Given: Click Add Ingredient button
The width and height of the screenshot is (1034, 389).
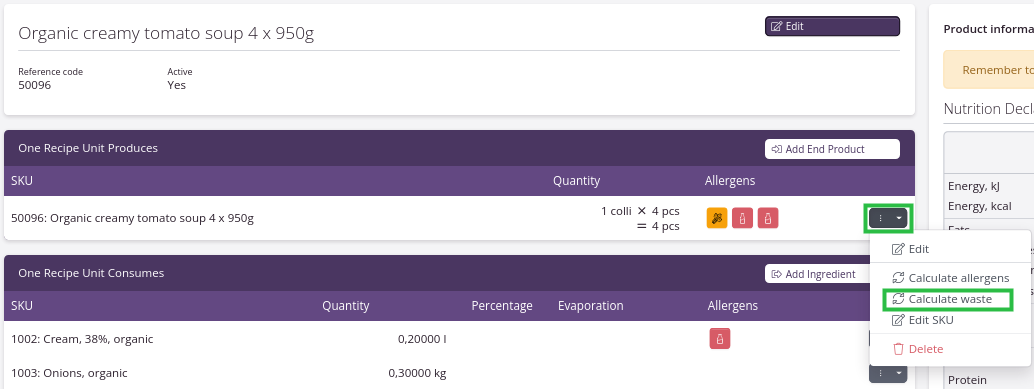Looking at the screenshot, I should click(x=817, y=274).
